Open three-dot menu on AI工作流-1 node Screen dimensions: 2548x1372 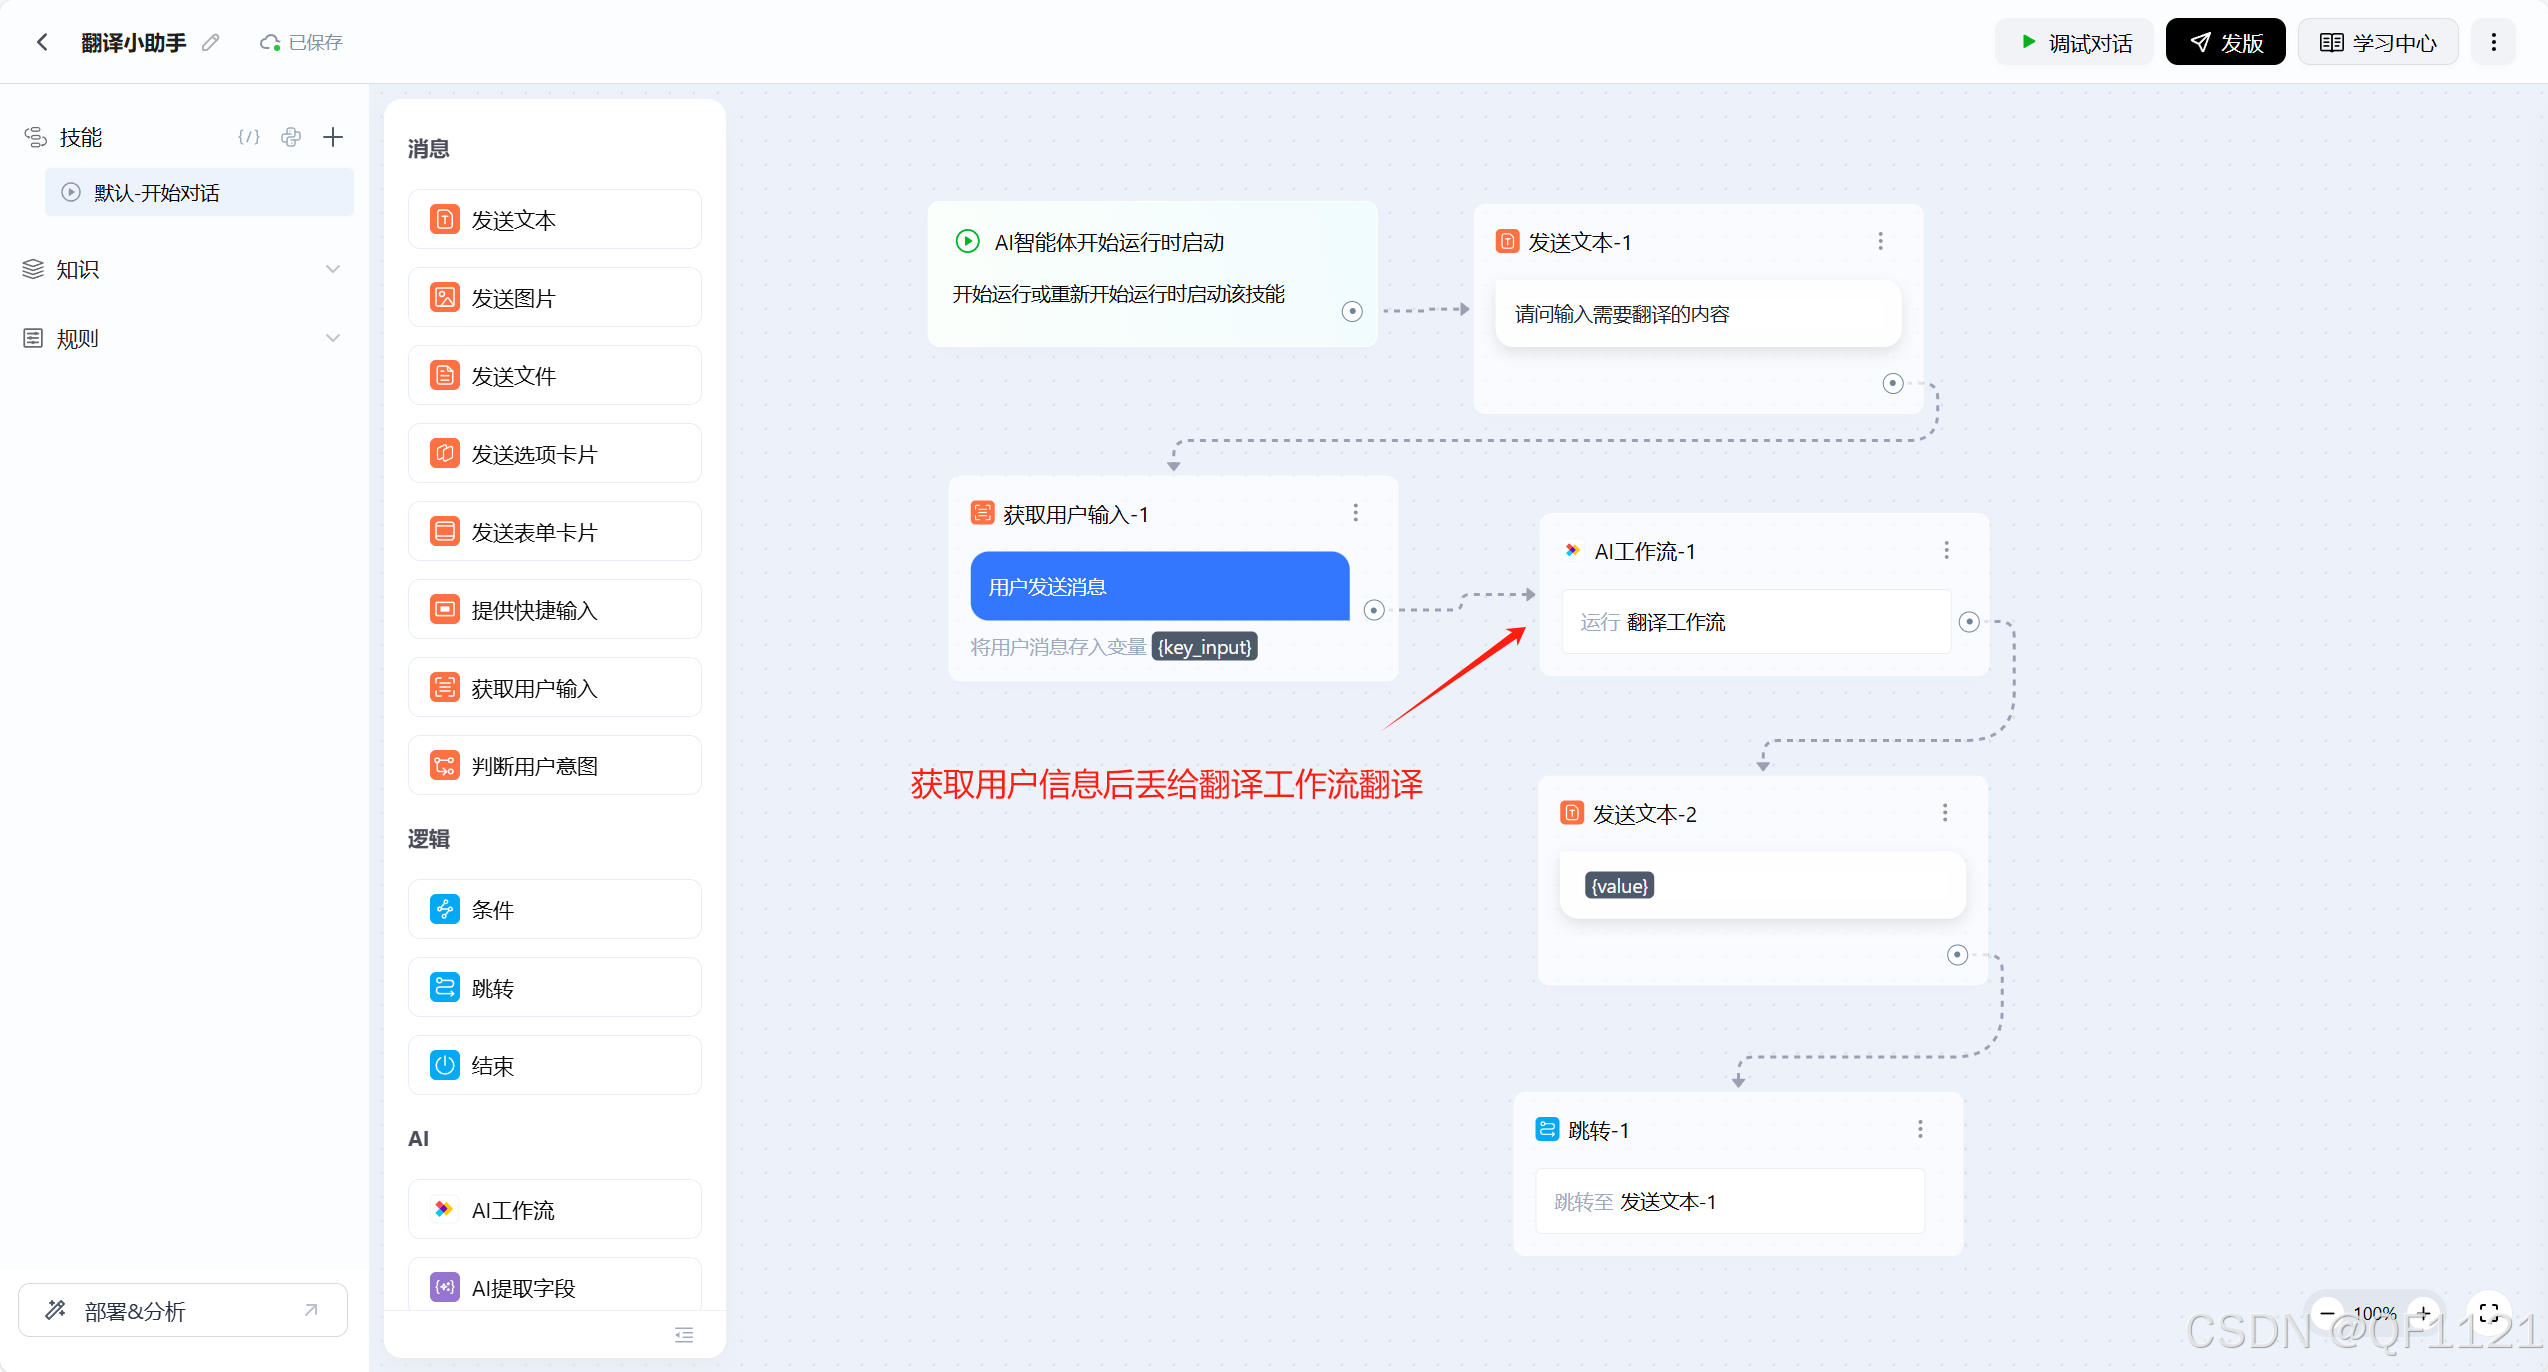(1946, 550)
